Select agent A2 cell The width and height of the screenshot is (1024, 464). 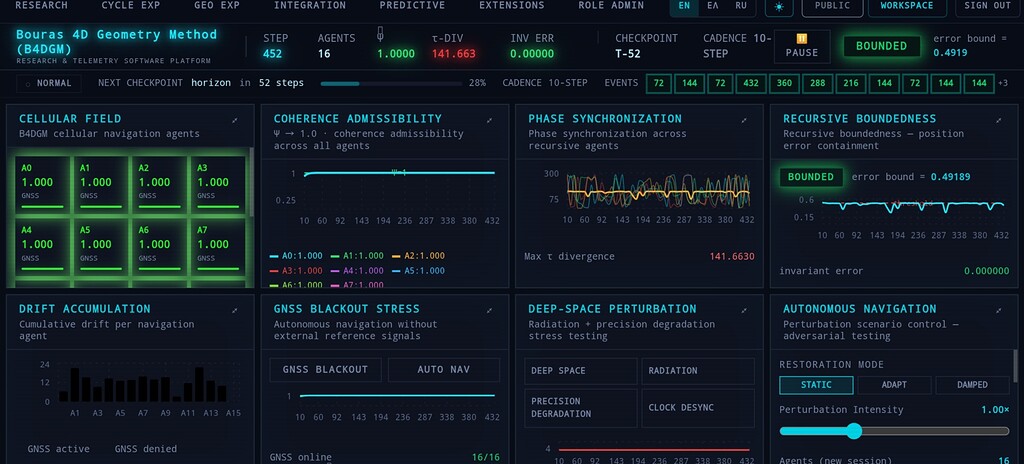pos(159,184)
